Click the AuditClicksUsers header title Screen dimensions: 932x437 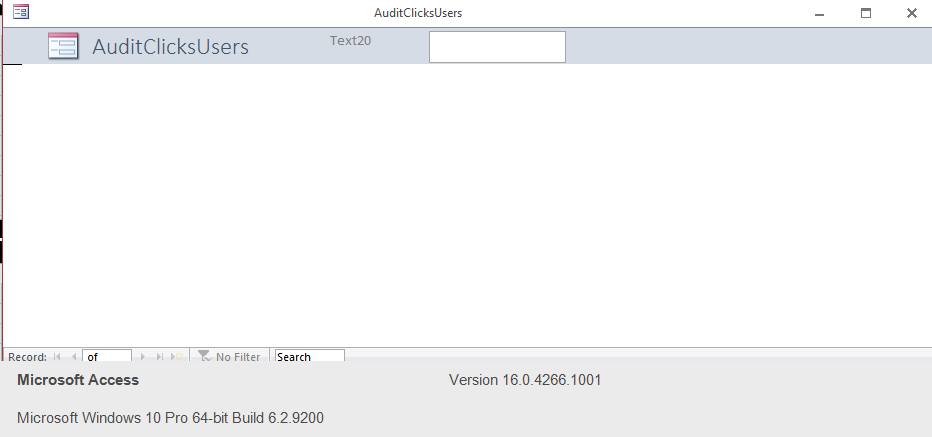pos(170,47)
